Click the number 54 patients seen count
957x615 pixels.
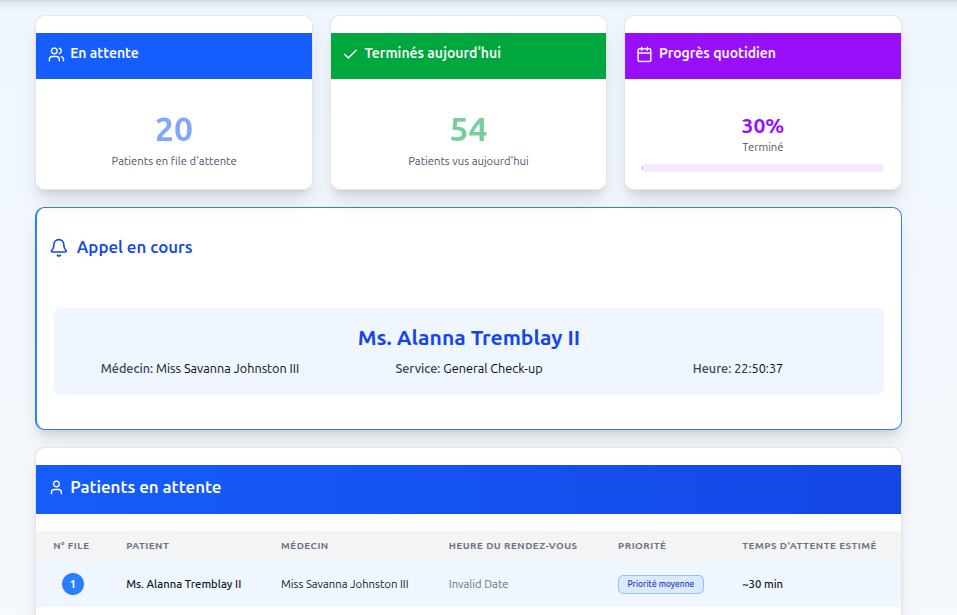(468, 130)
